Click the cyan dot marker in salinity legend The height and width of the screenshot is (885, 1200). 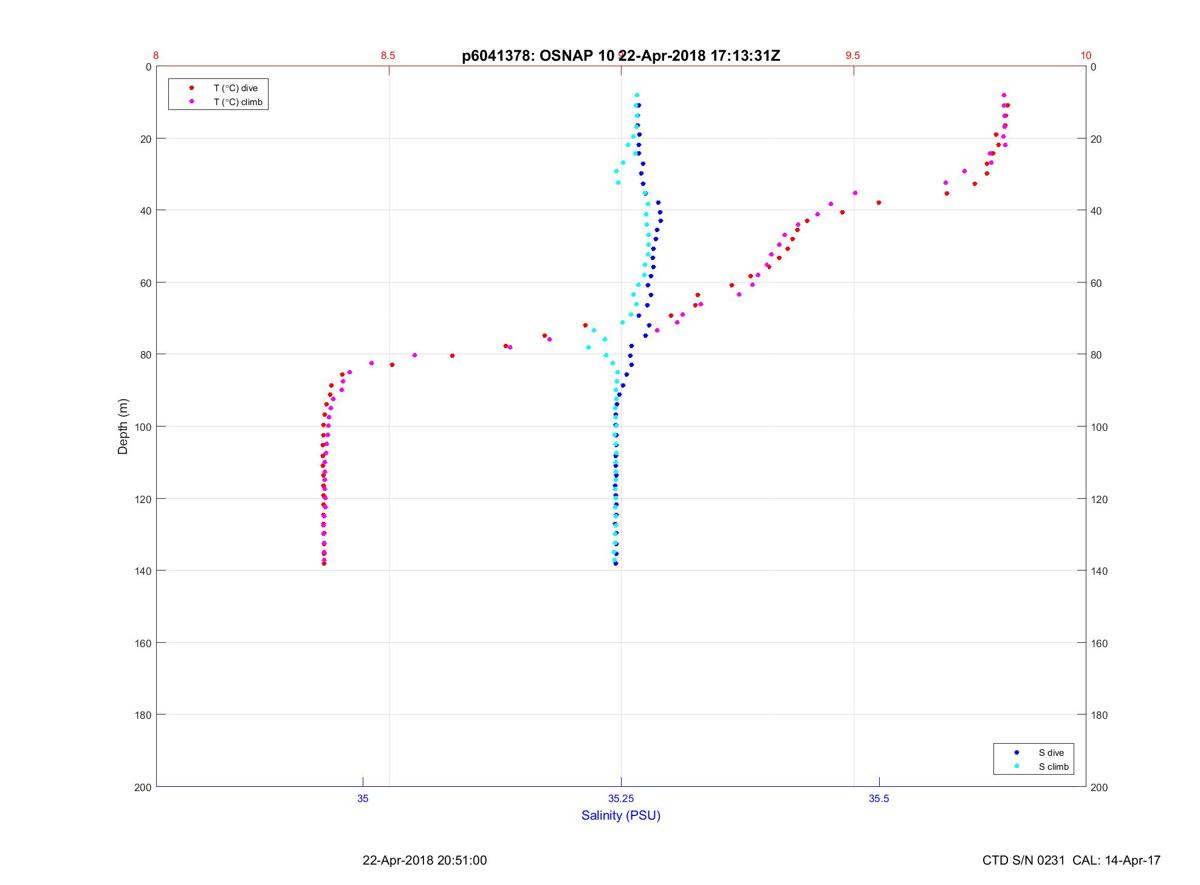[x=1016, y=767]
